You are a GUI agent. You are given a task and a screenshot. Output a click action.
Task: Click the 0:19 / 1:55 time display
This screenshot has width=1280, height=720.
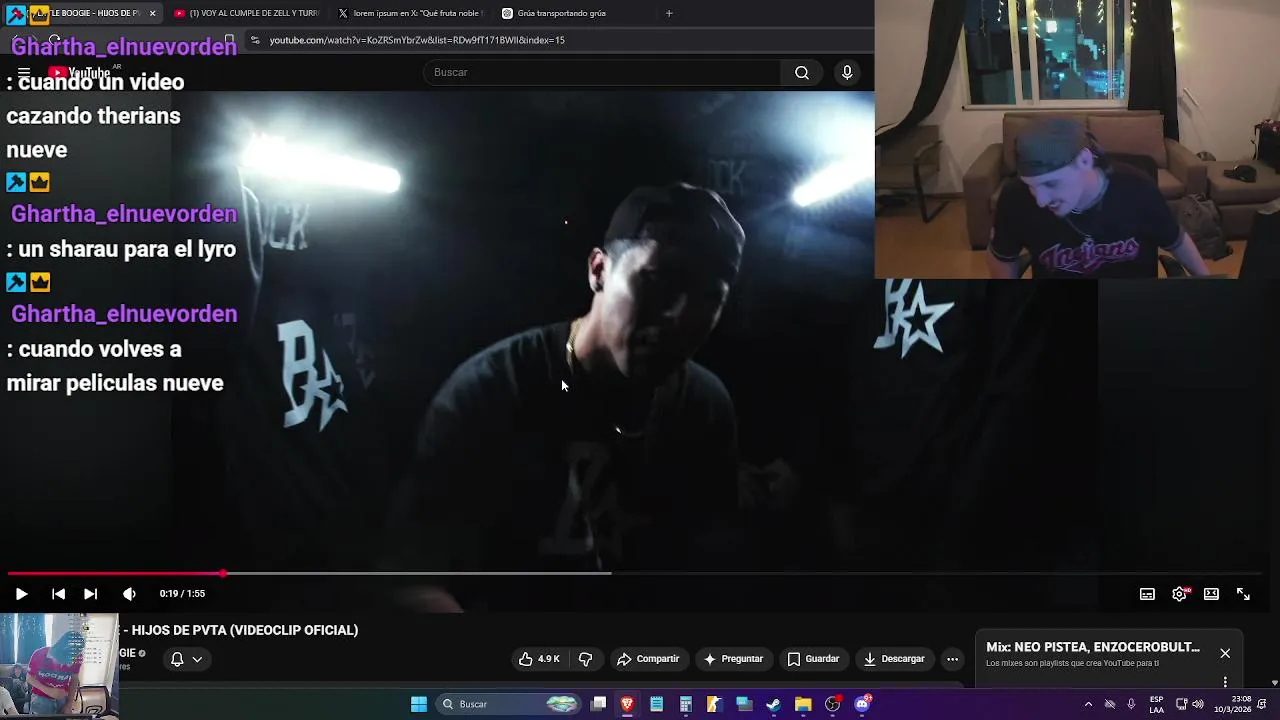click(x=182, y=594)
